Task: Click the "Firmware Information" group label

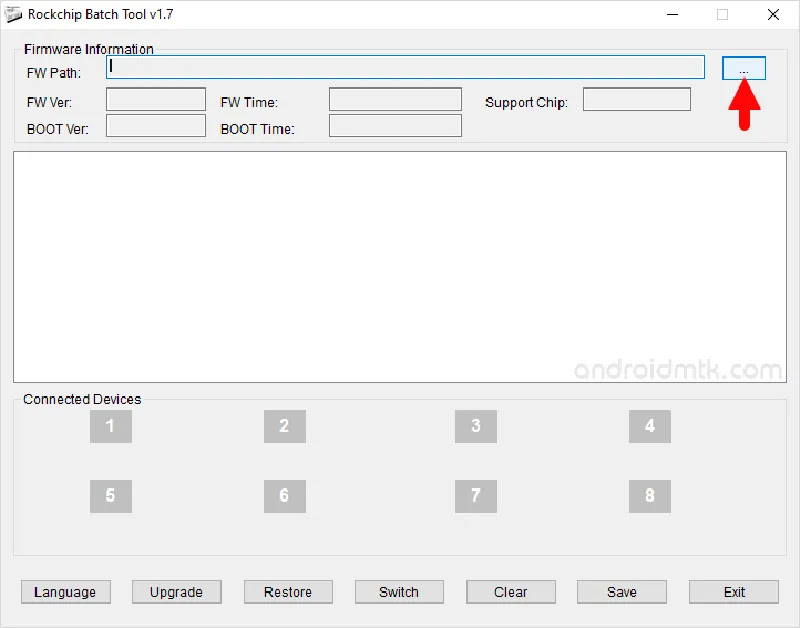Action: coord(89,49)
